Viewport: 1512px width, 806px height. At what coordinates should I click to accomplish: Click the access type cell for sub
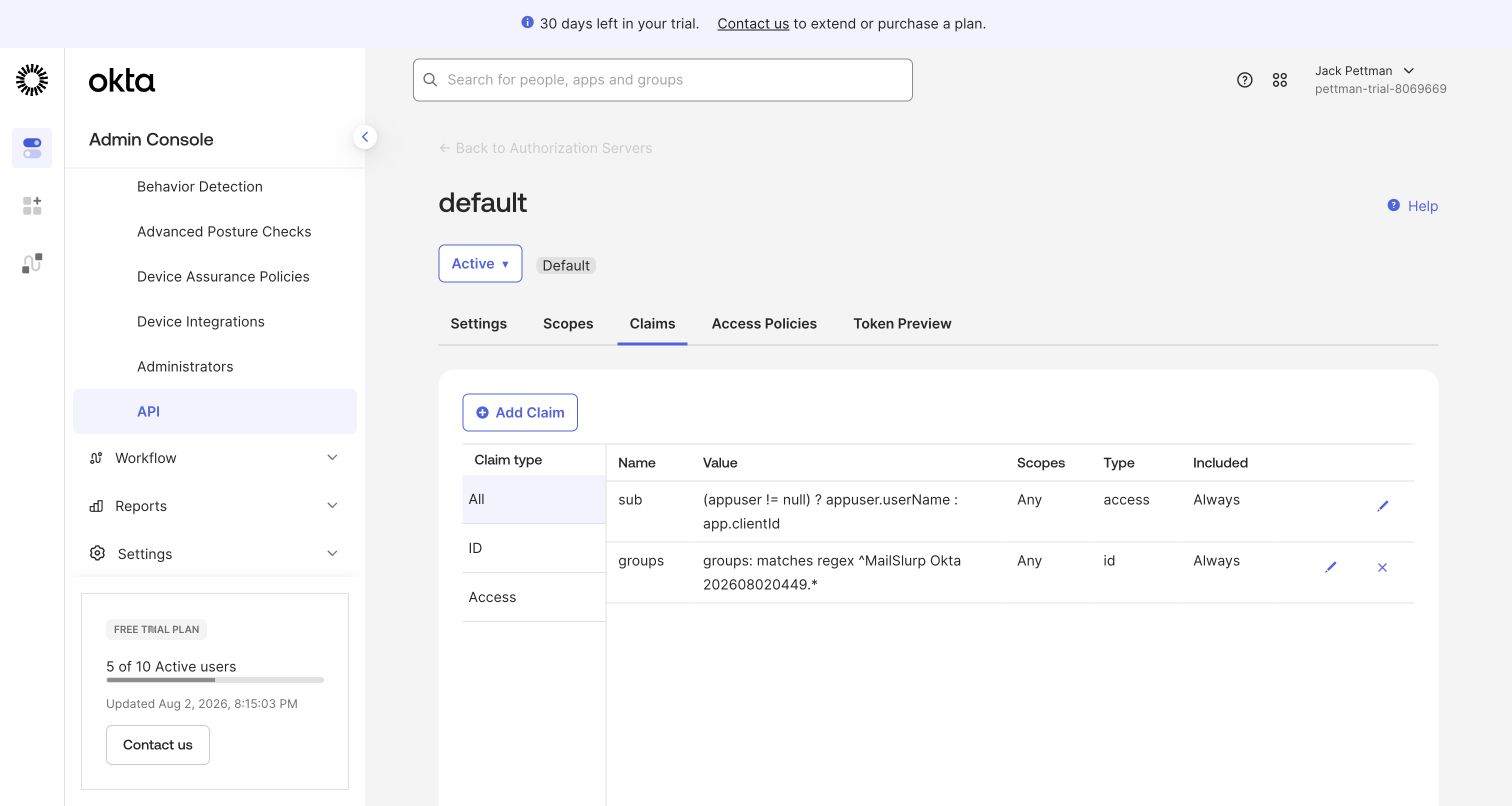pos(1126,499)
